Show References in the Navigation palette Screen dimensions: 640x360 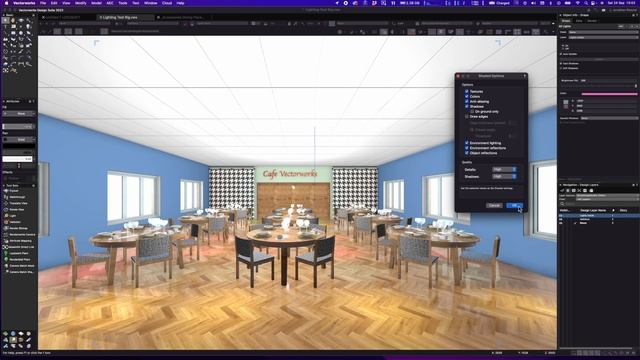pyautogui.click(x=591, y=190)
